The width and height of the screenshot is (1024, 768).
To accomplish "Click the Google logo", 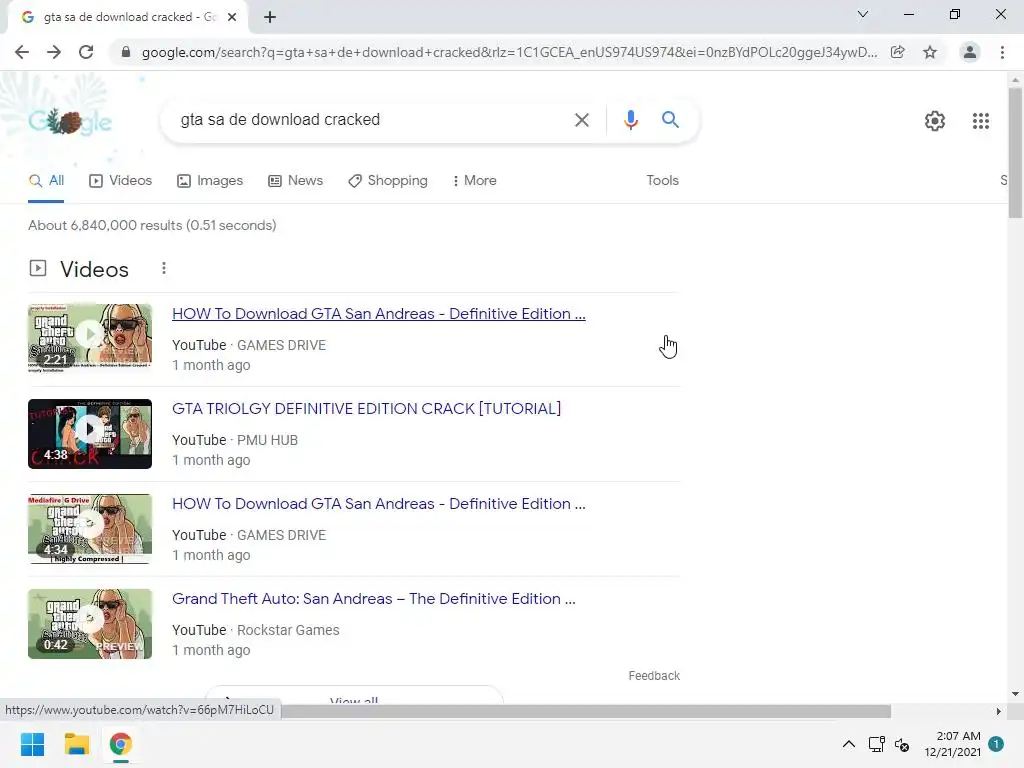I will pyautogui.click(x=70, y=121).
